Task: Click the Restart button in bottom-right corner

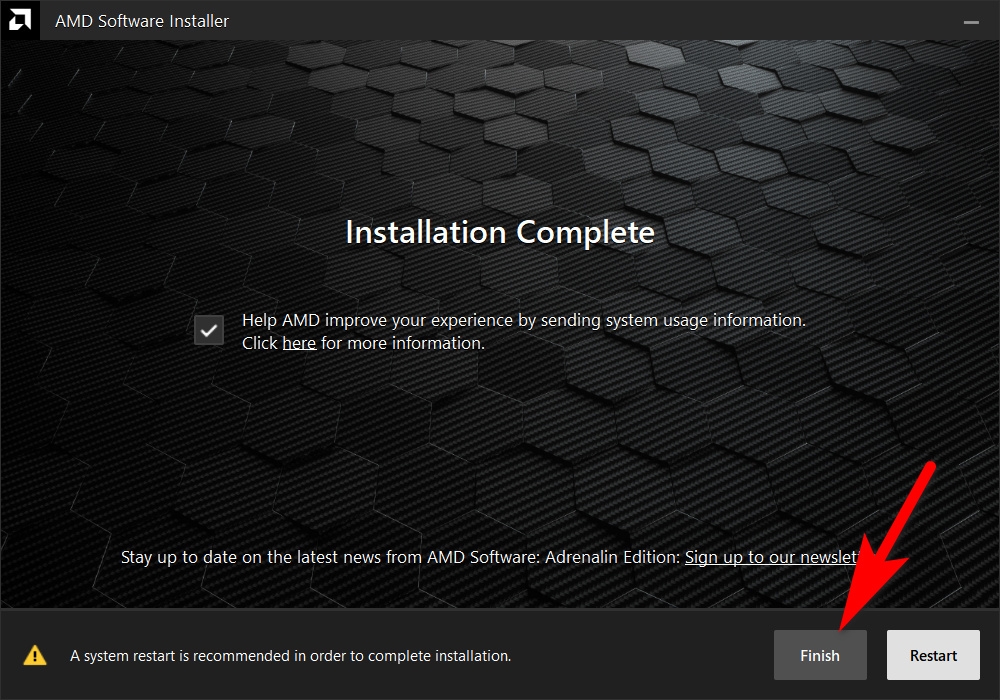Action: click(933, 655)
